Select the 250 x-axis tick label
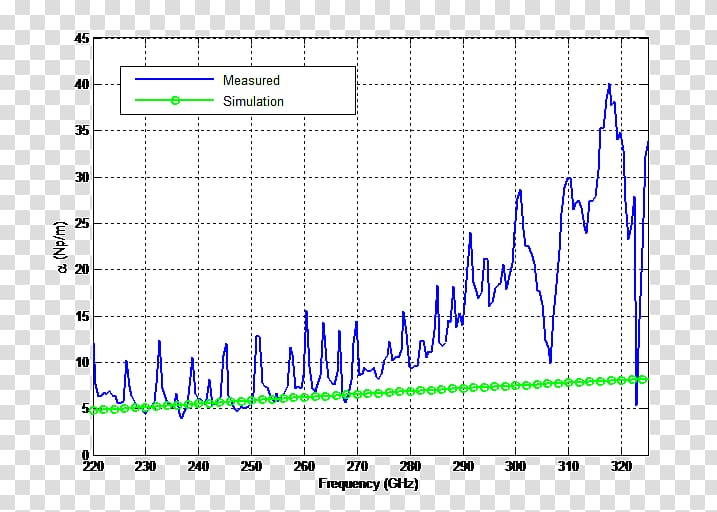This screenshot has width=717, height=512. pos(251,467)
